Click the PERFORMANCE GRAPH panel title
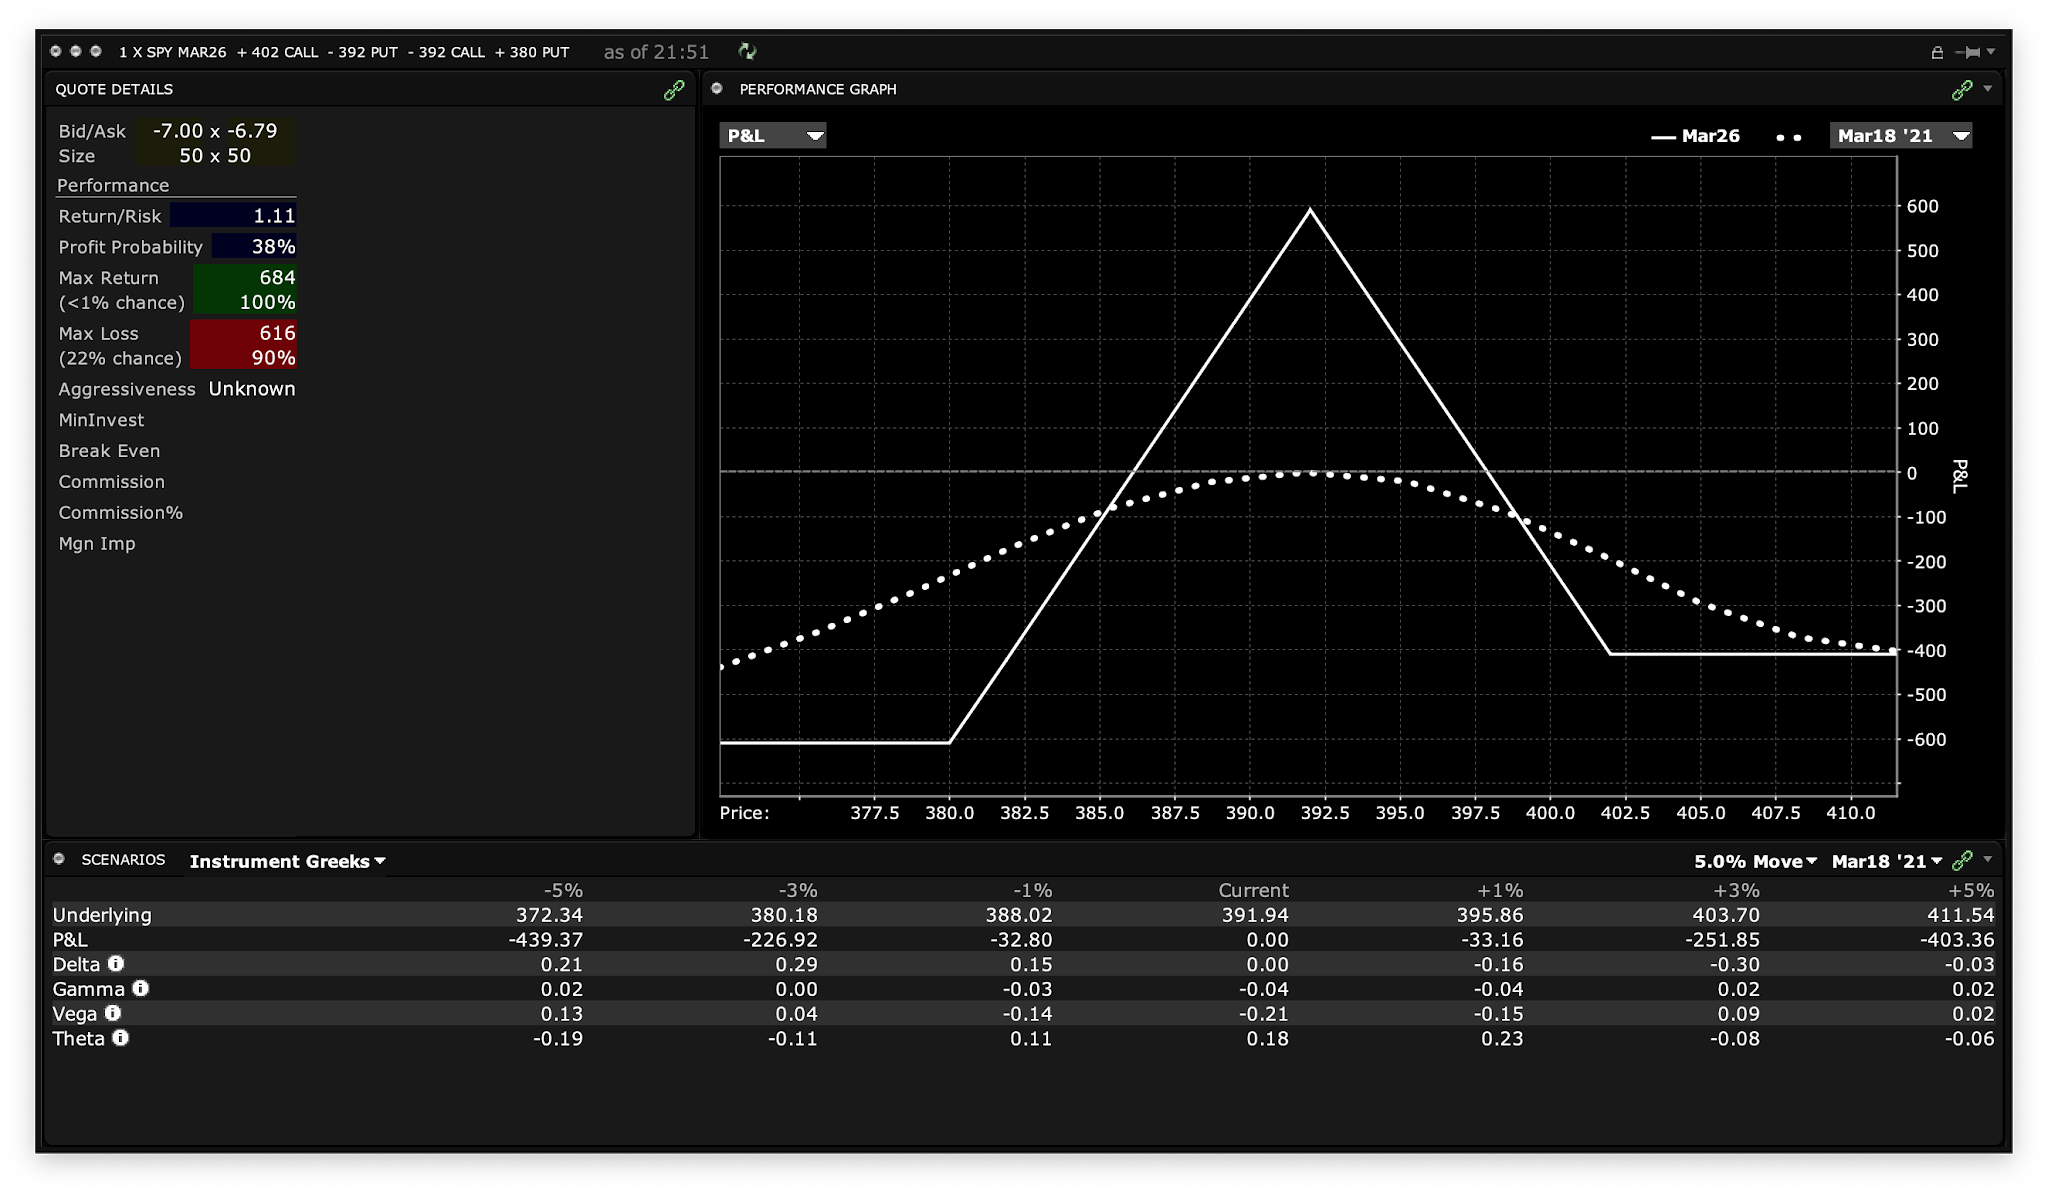Image resolution: width=2048 pixels, height=1195 pixels. point(817,89)
